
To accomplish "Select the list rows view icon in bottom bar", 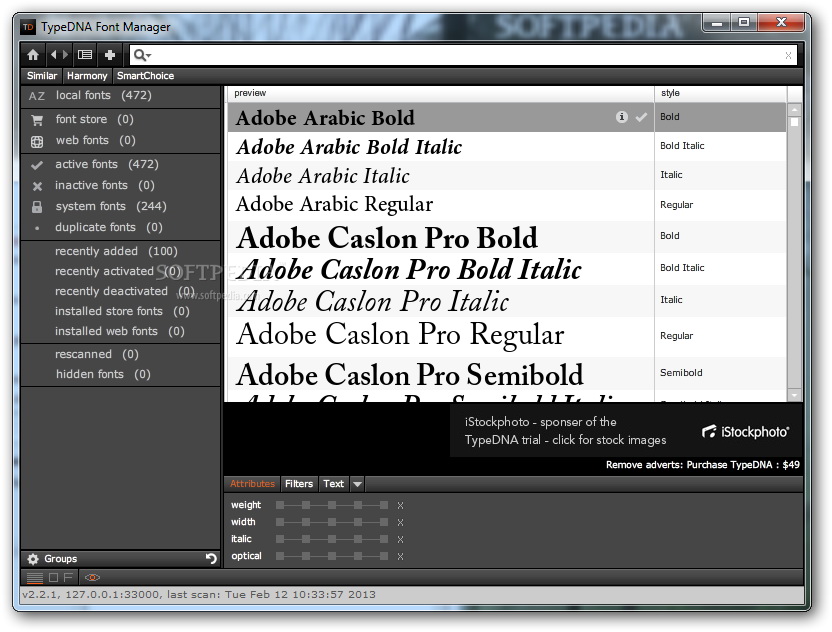I will (35, 577).
